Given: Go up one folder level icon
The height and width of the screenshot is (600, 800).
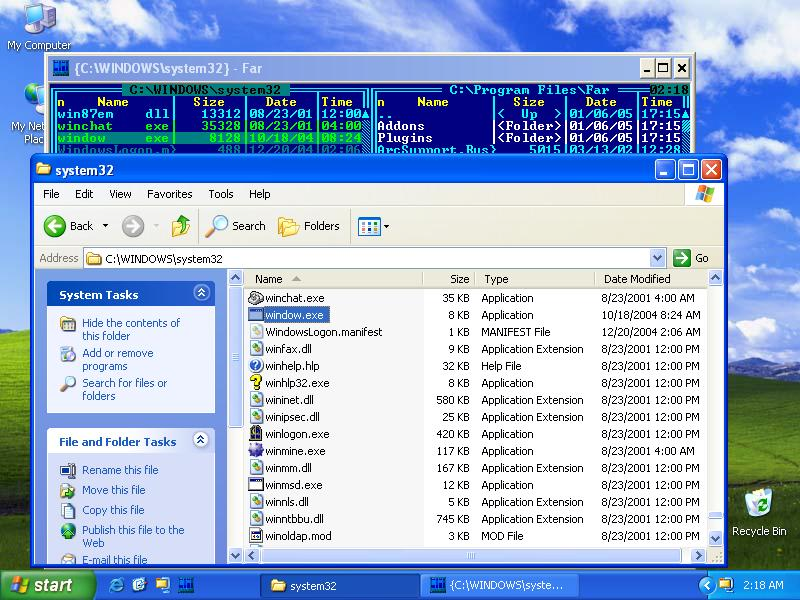Looking at the screenshot, I should (x=181, y=226).
